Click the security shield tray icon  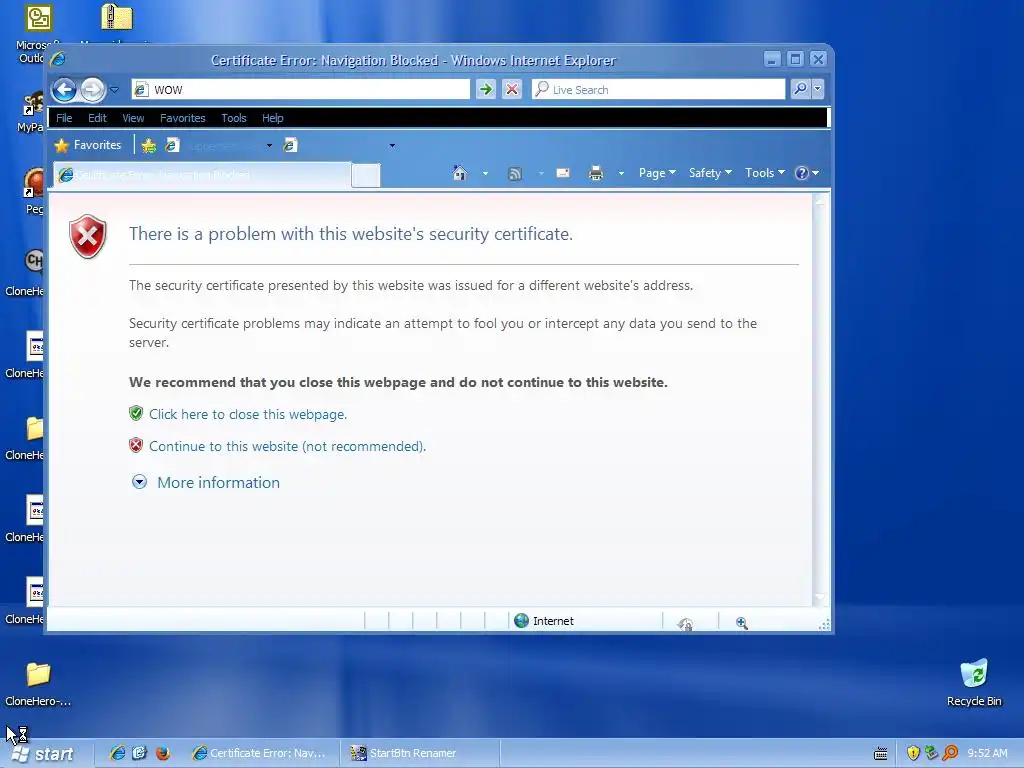tap(913, 753)
